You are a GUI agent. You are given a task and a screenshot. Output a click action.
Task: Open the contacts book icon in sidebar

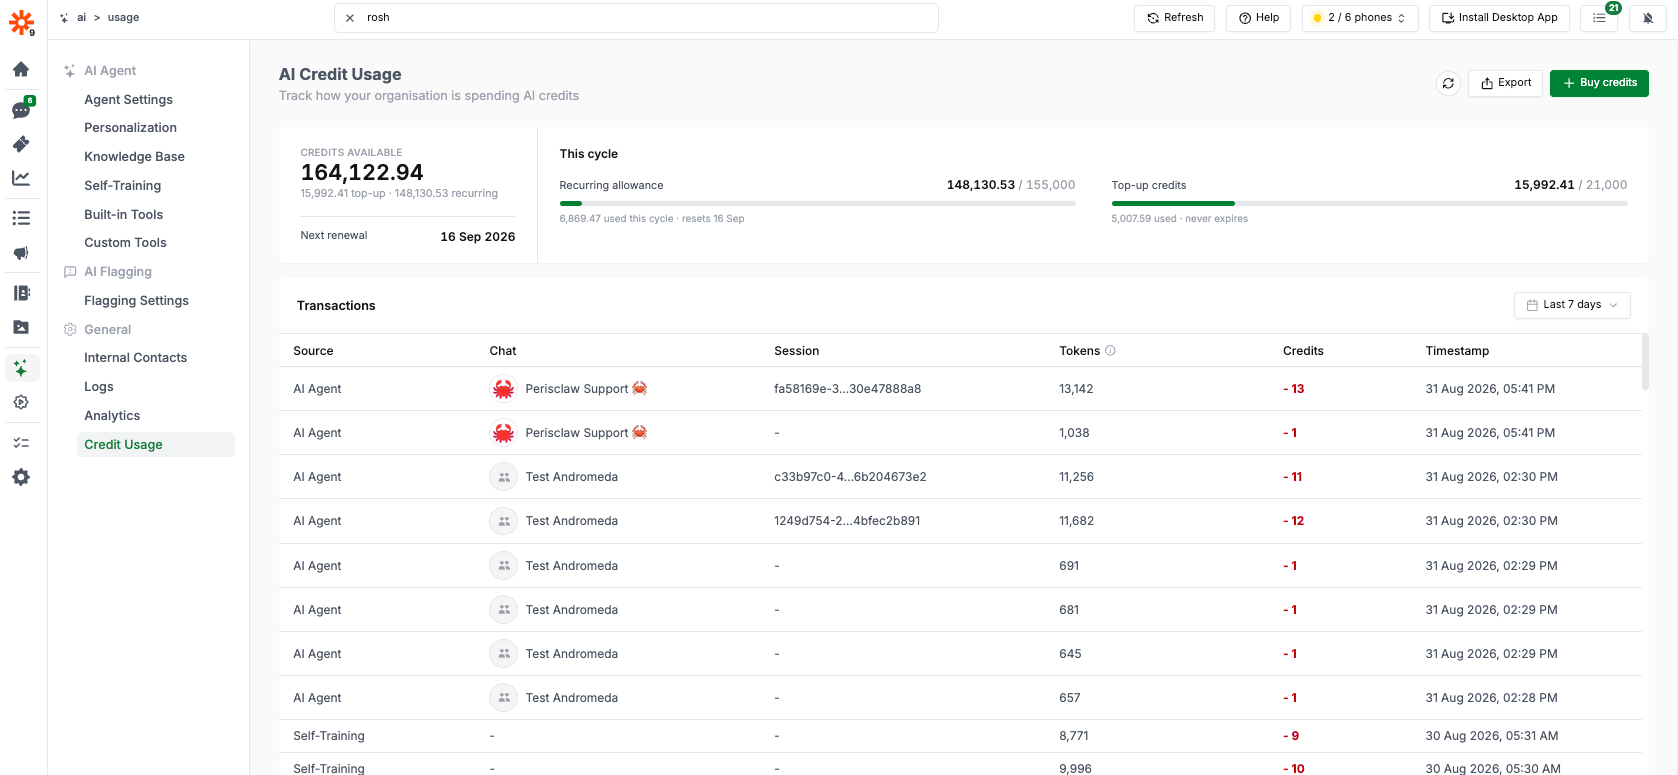pyautogui.click(x=21, y=293)
